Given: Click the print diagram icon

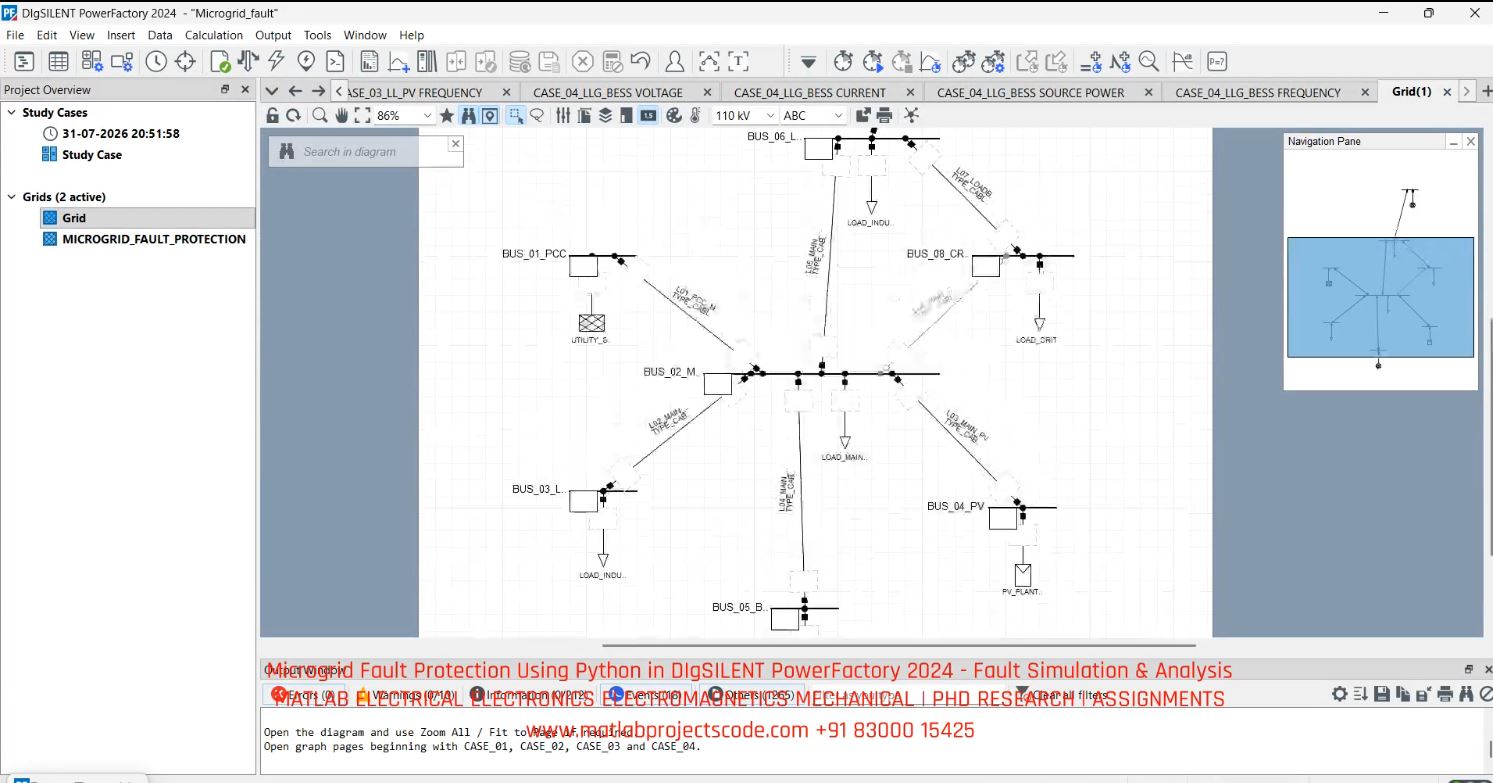Looking at the screenshot, I should [x=884, y=115].
